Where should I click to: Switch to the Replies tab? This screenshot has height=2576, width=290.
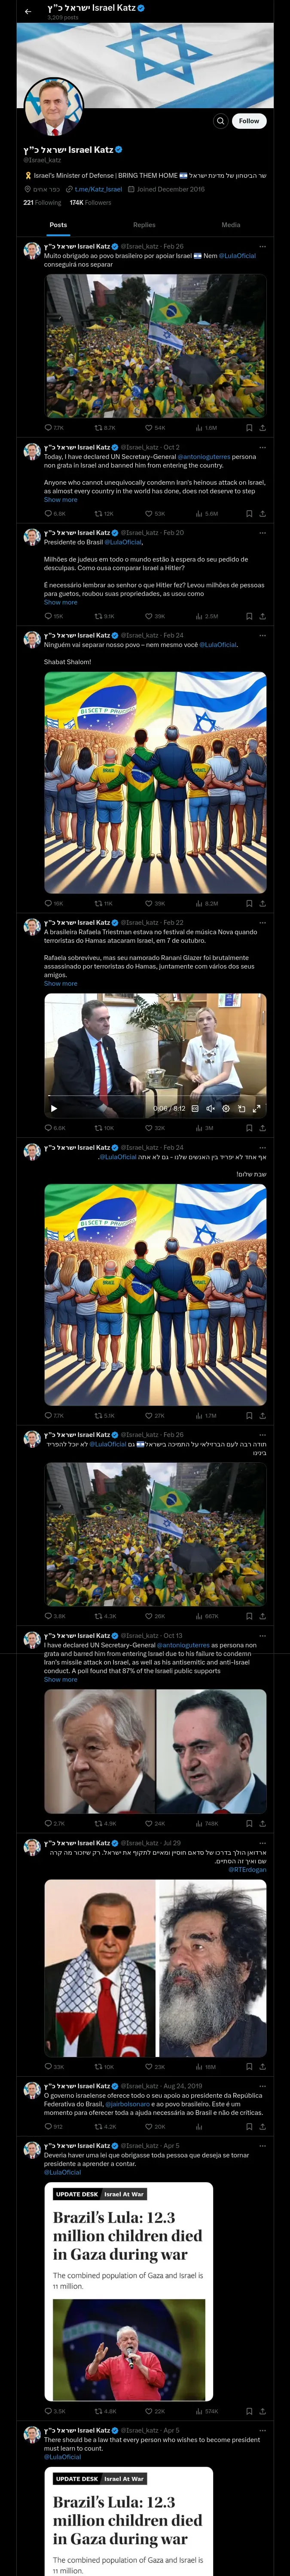coord(144,225)
